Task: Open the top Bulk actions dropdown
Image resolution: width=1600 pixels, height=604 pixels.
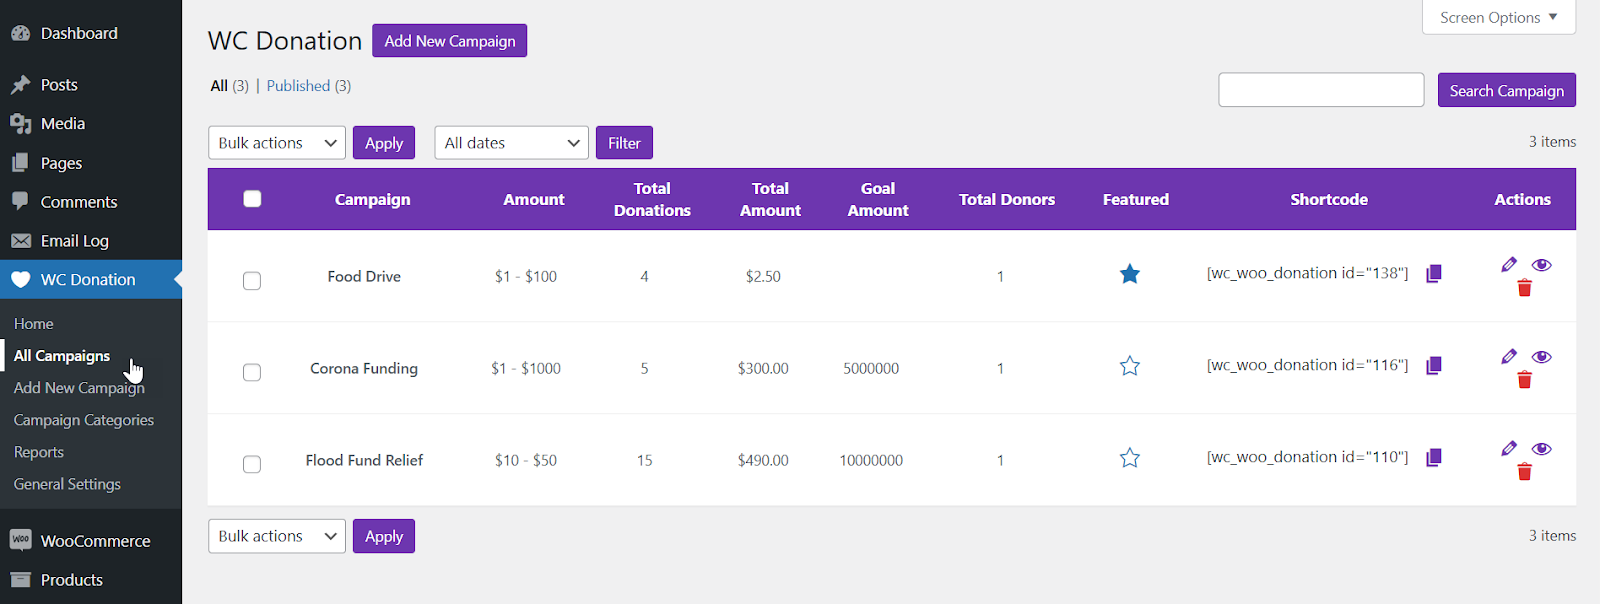Action: (277, 143)
